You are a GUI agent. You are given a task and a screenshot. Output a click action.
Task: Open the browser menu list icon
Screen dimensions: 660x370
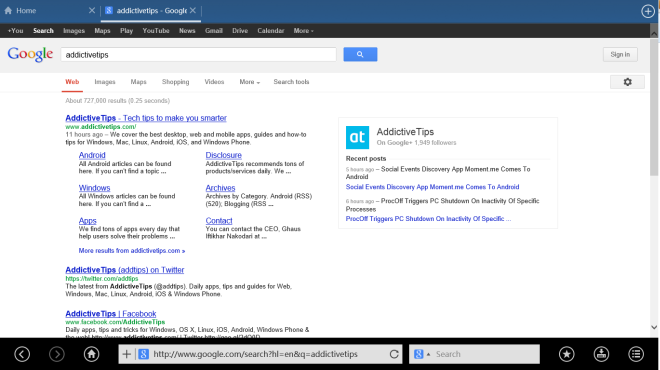point(636,354)
